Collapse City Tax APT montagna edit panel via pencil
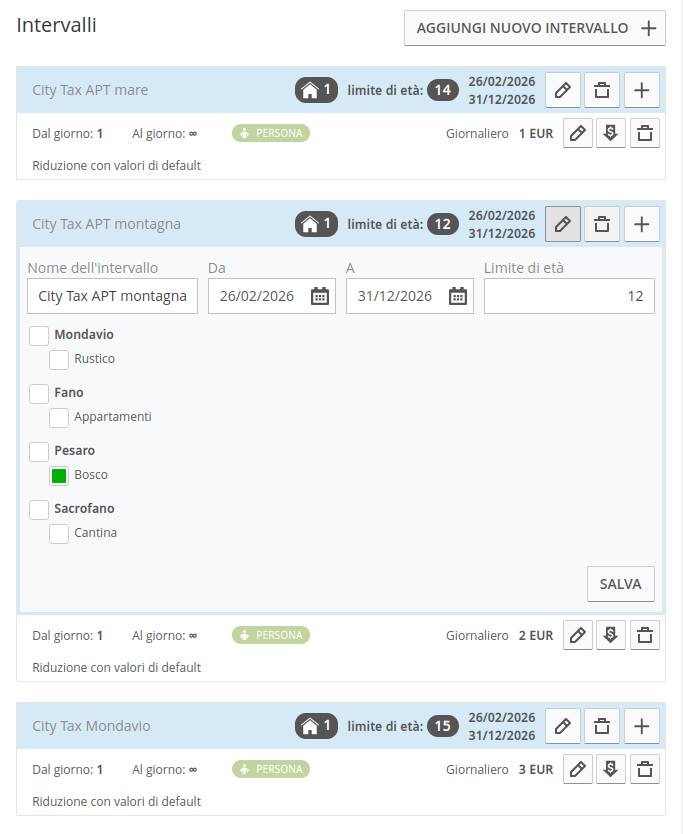This screenshot has width=683, height=834. coord(562,224)
